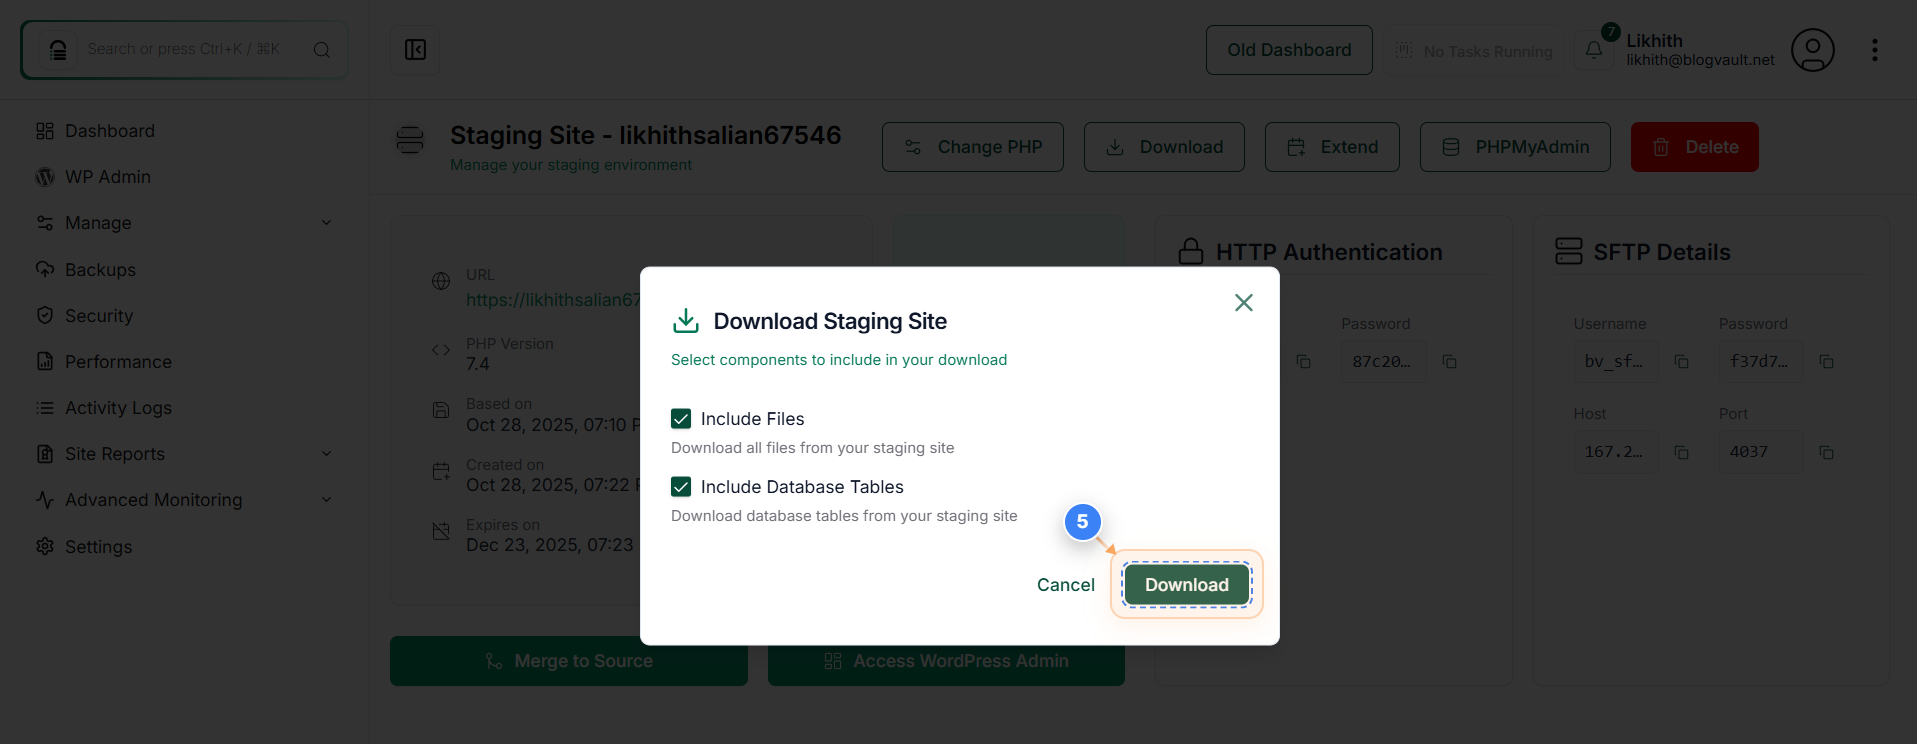Viewport: 1917px width, 744px height.
Task: Click Merge to Source
Action: [569, 661]
